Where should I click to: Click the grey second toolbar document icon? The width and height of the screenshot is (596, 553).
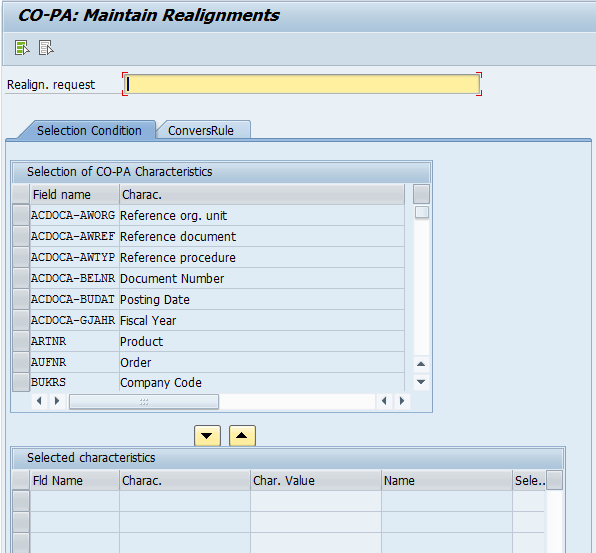tap(46, 48)
